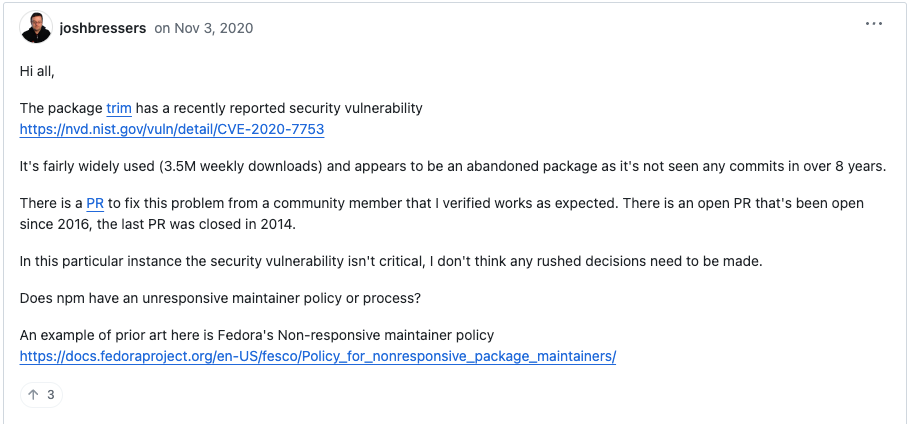The image size is (910, 424).
Task: Open the NVD CVE-2020-7753 link
Action: (172, 130)
